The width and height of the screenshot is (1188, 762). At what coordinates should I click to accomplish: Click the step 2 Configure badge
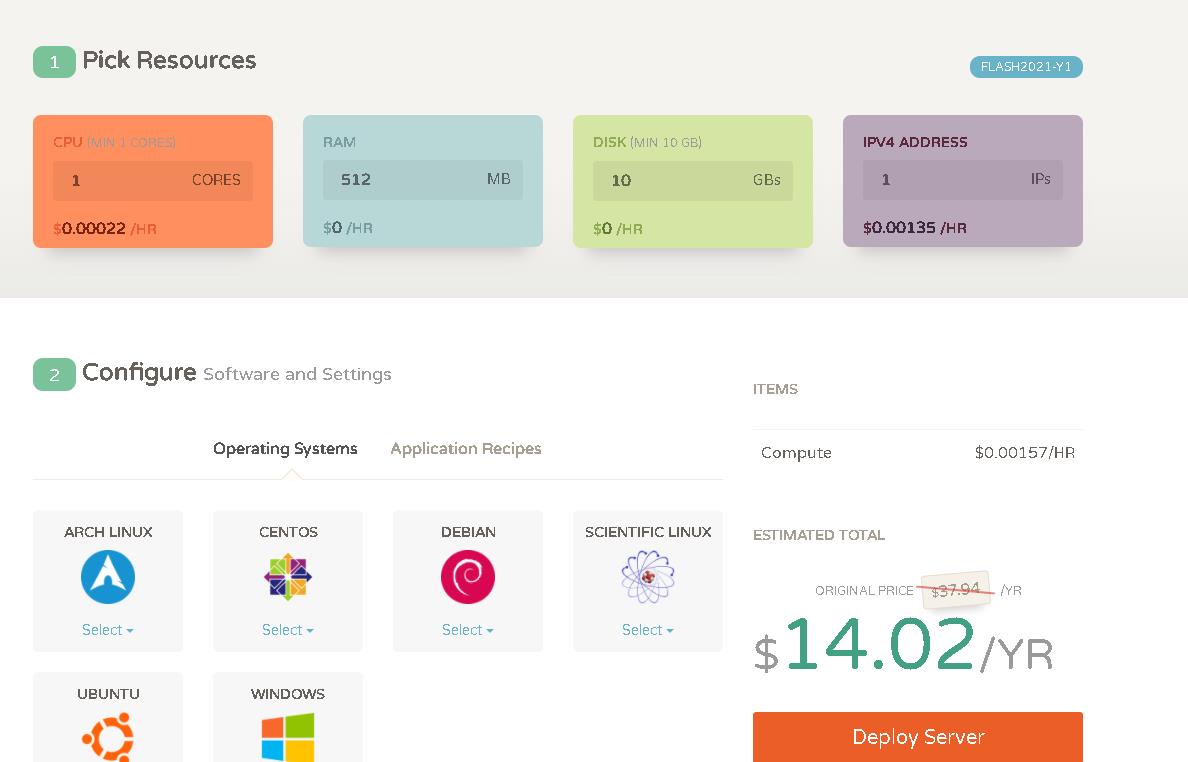click(54, 374)
